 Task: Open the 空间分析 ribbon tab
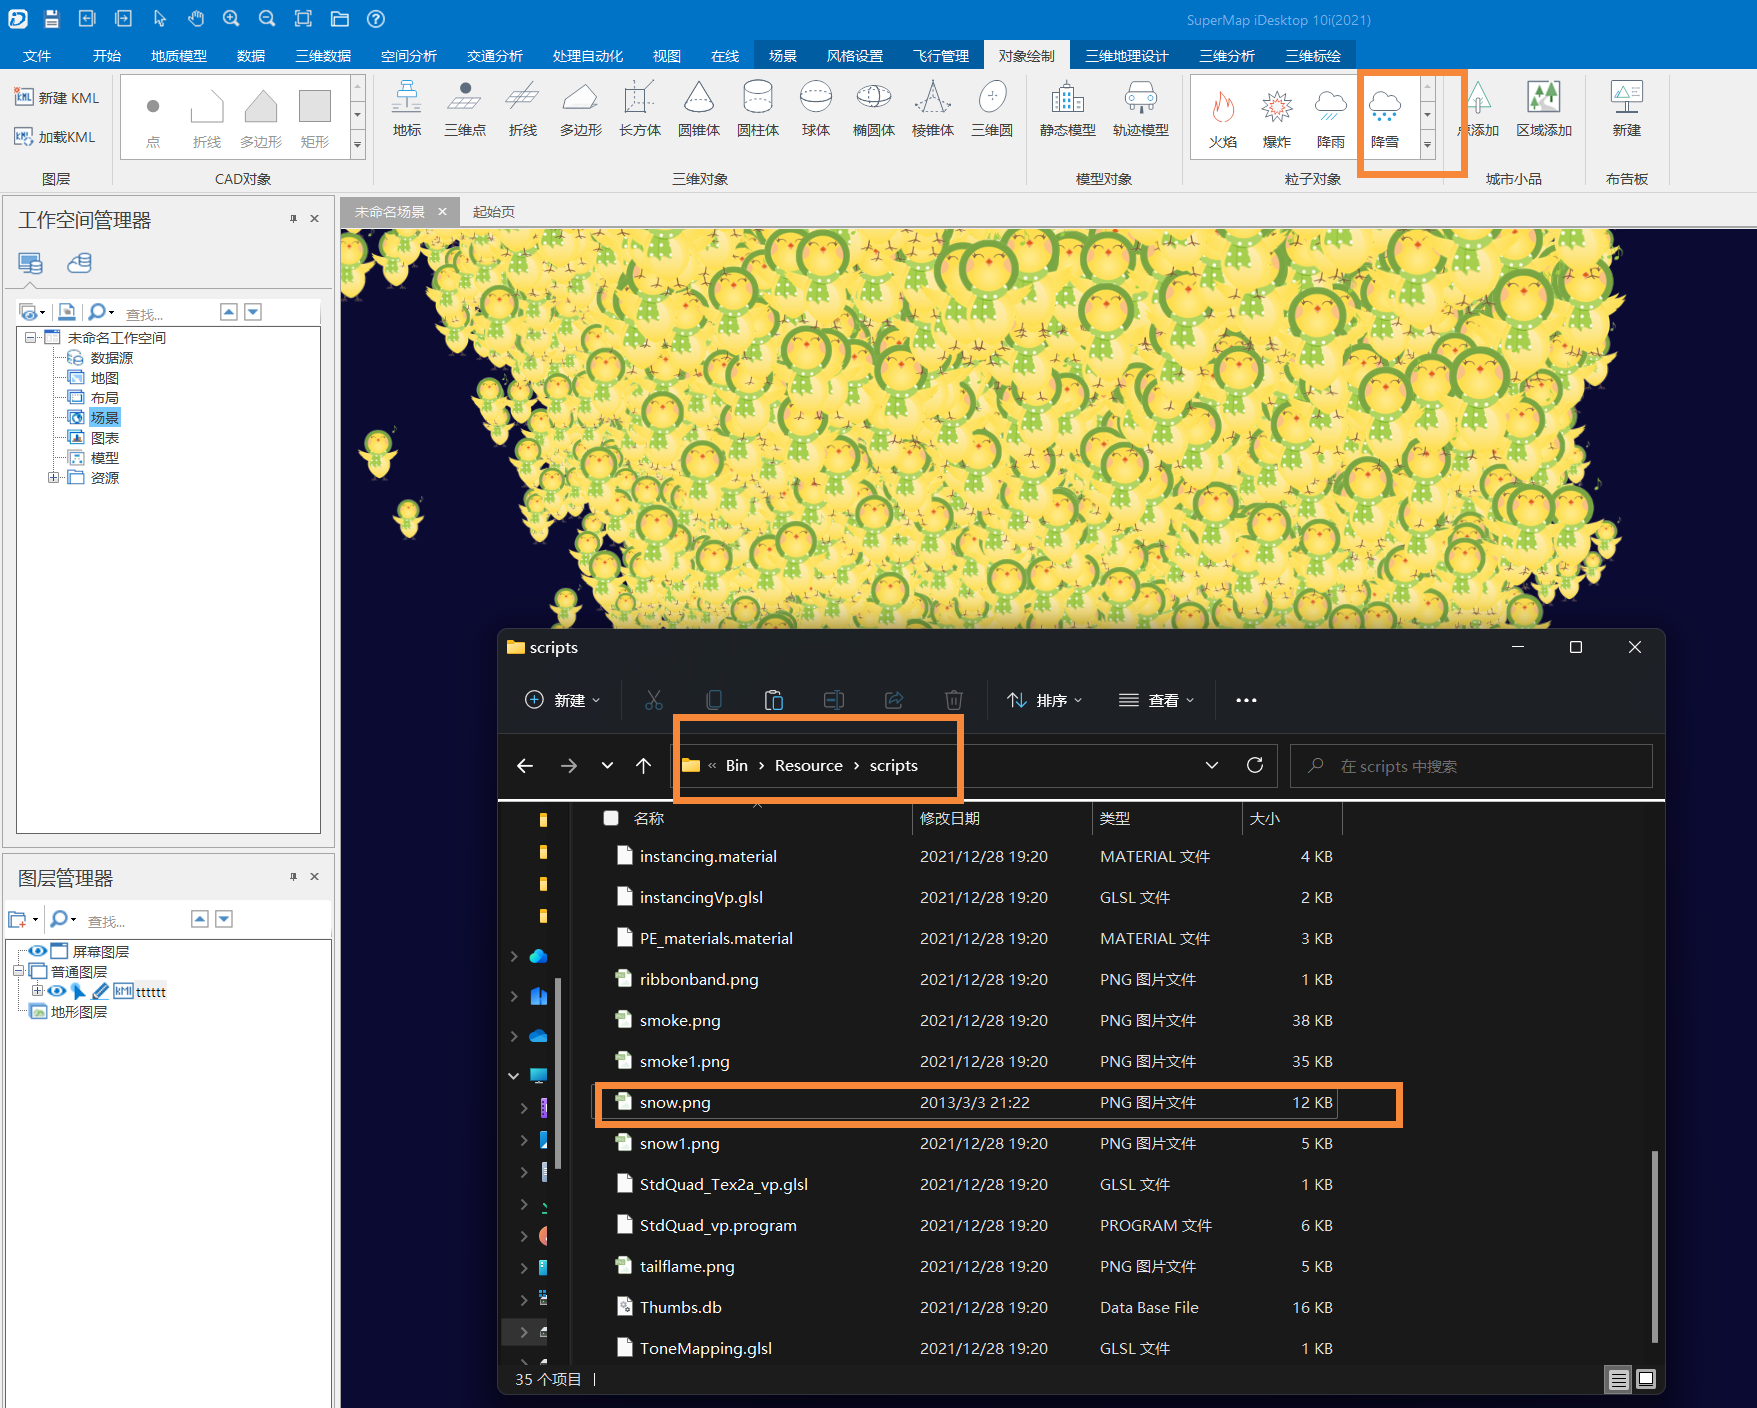click(x=408, y=55)
